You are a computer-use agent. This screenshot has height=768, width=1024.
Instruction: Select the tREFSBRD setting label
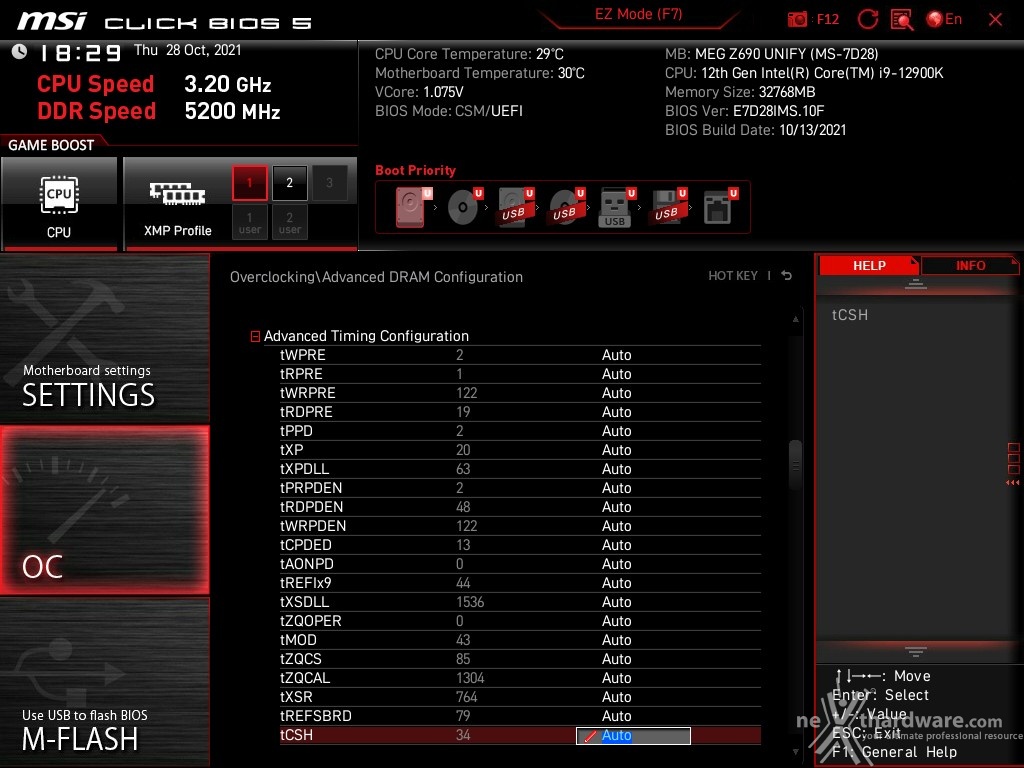point(316,716)
